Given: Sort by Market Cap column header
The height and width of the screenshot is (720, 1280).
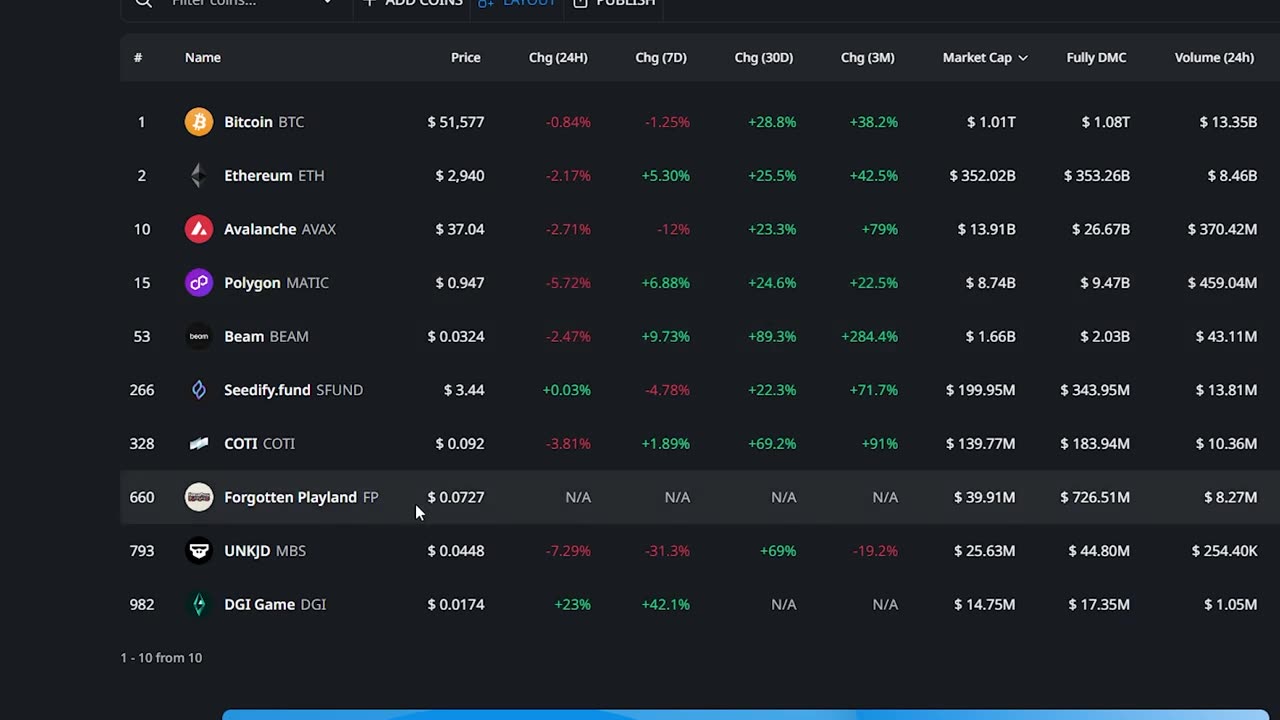Looking at the screenshot, I should (x=977, y=57).
